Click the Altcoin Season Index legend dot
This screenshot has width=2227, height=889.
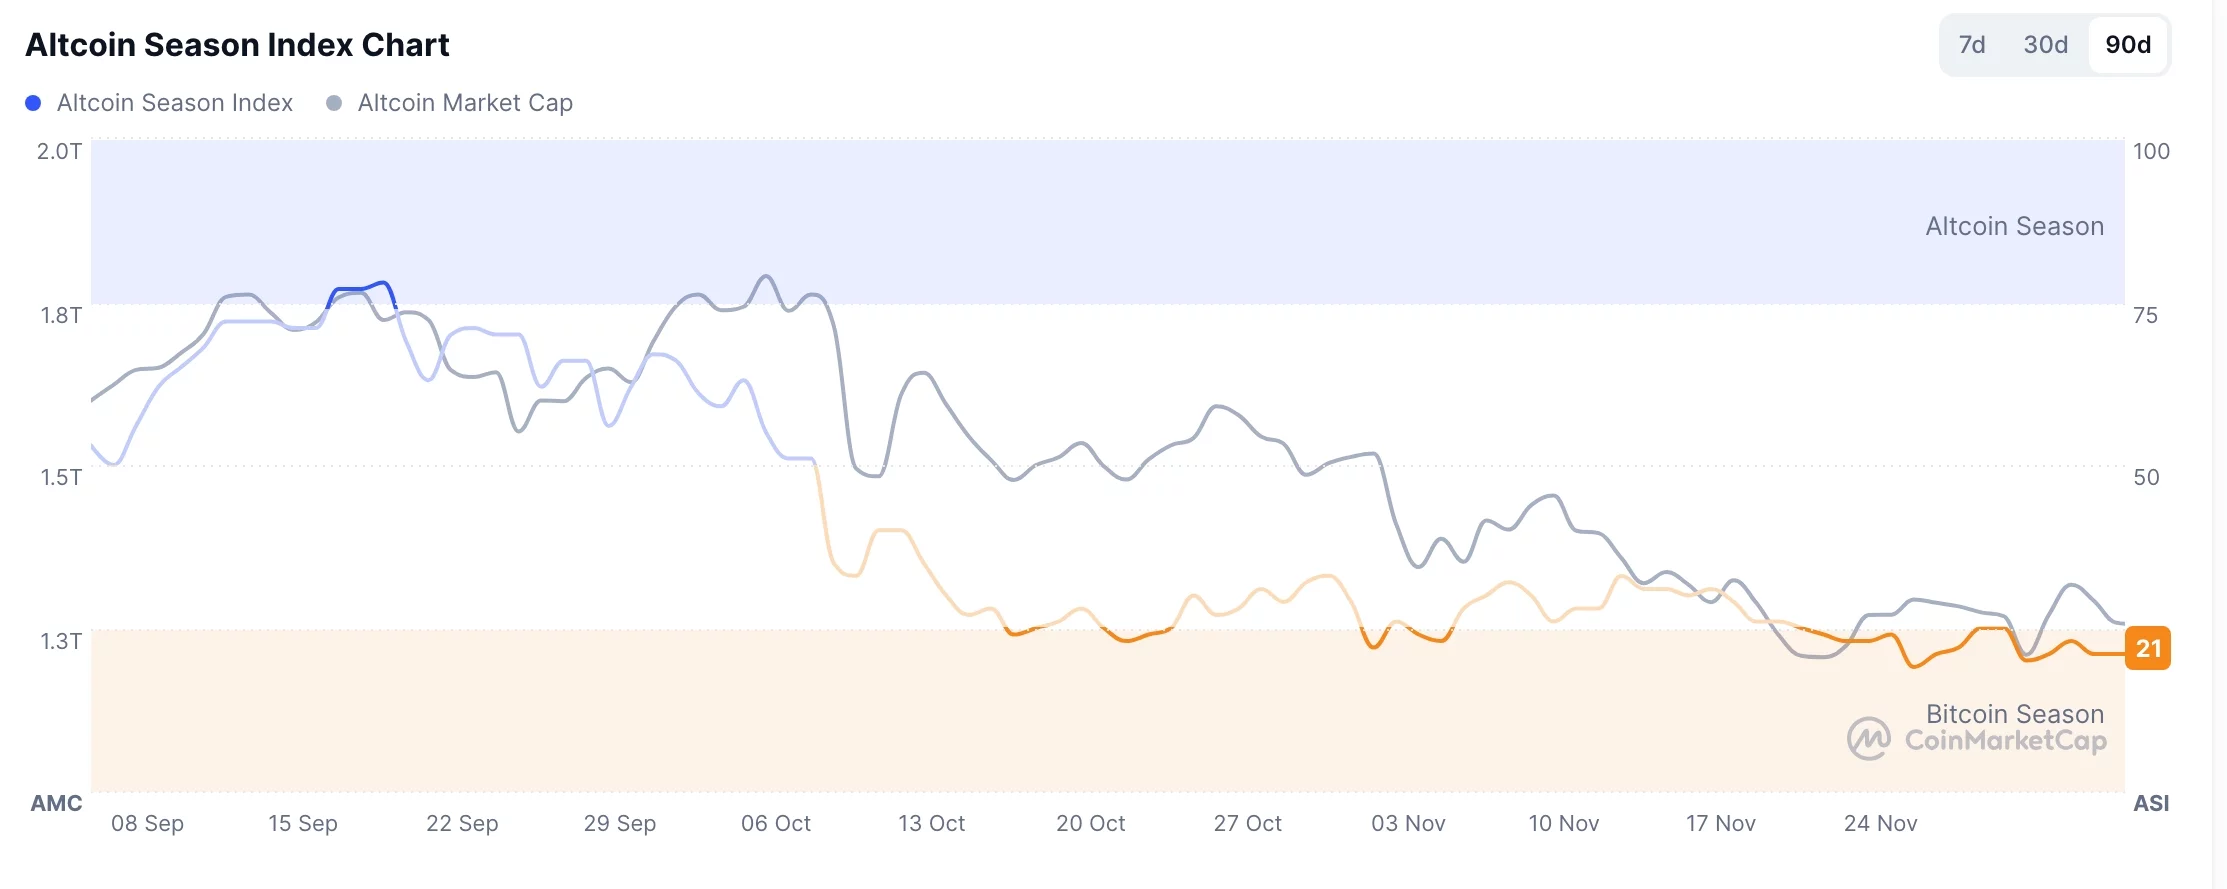(33, 102)
